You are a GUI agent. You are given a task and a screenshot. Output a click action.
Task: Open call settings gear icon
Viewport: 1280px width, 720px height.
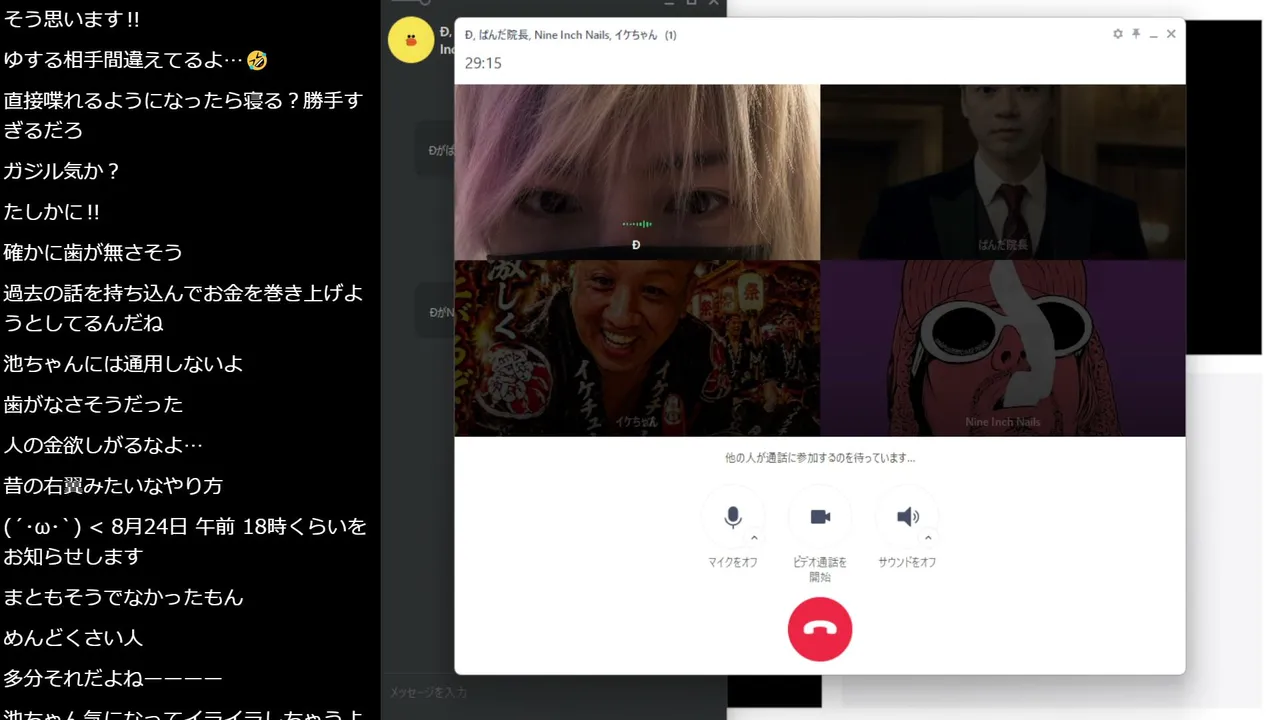(1118, 34)
